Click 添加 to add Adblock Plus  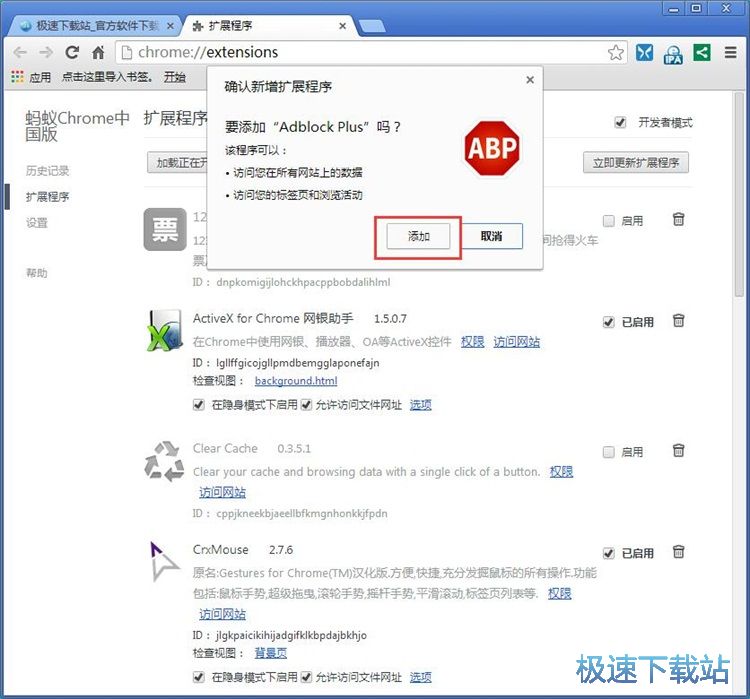tap(419, 236)
